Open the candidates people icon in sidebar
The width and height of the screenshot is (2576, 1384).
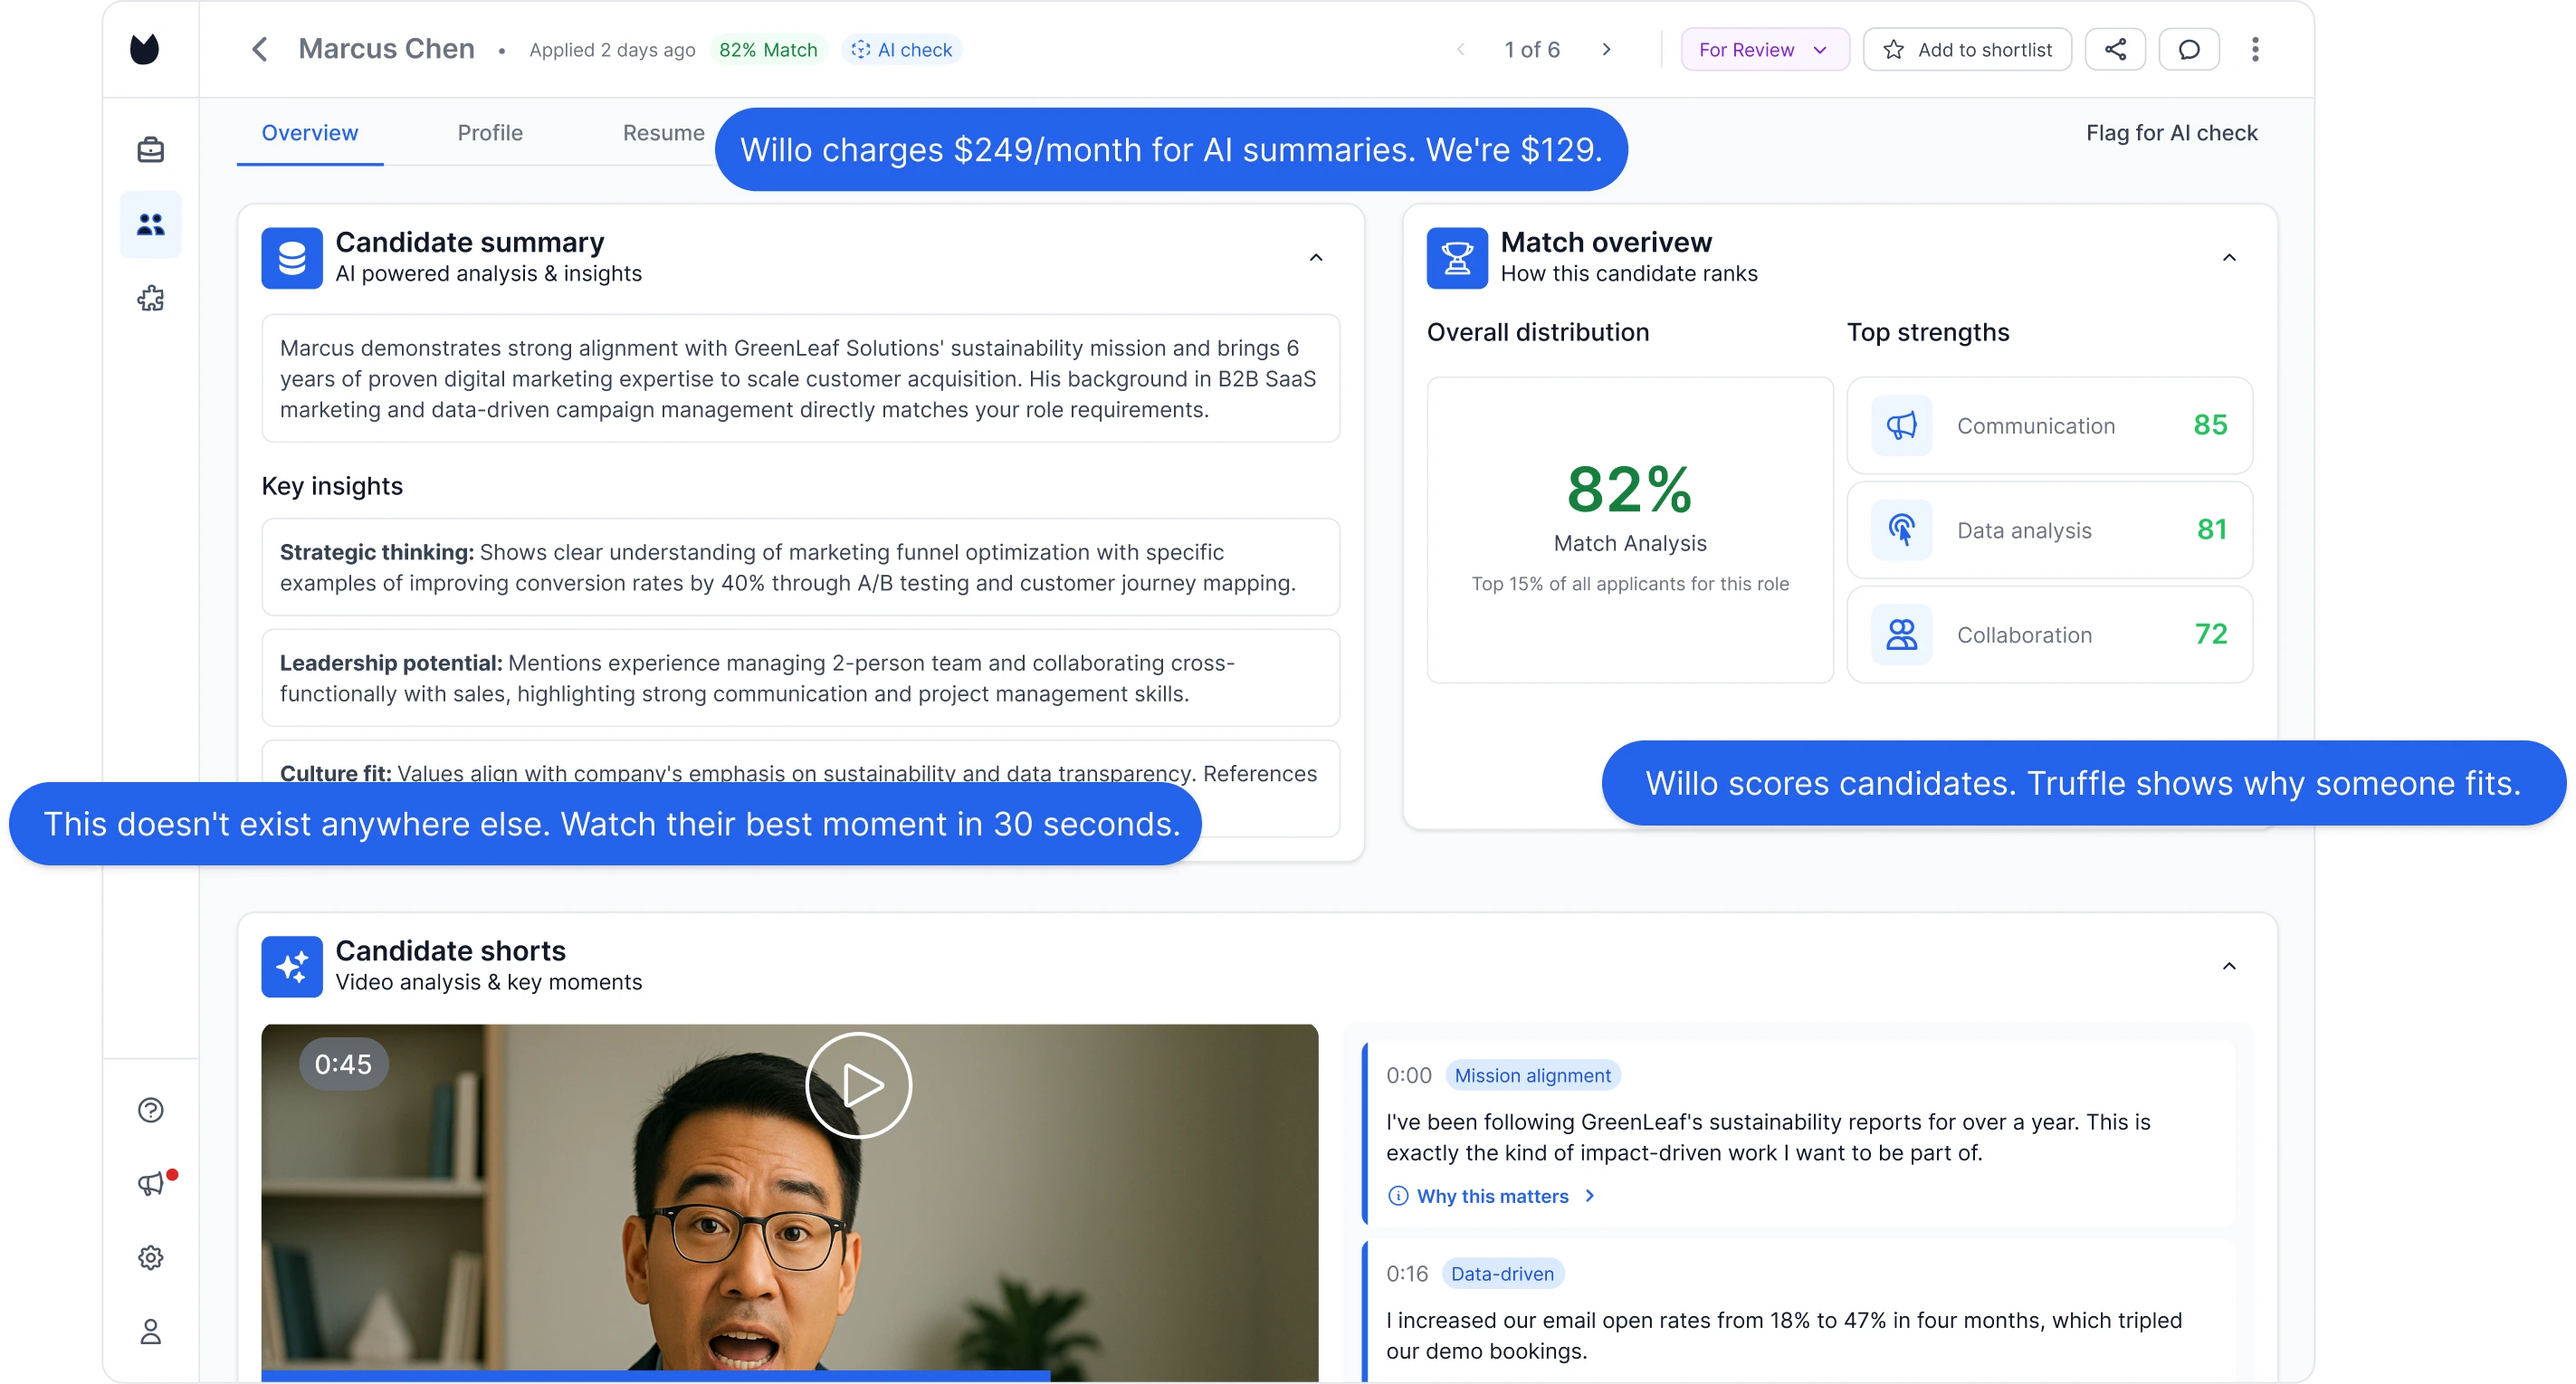(150, 225)
